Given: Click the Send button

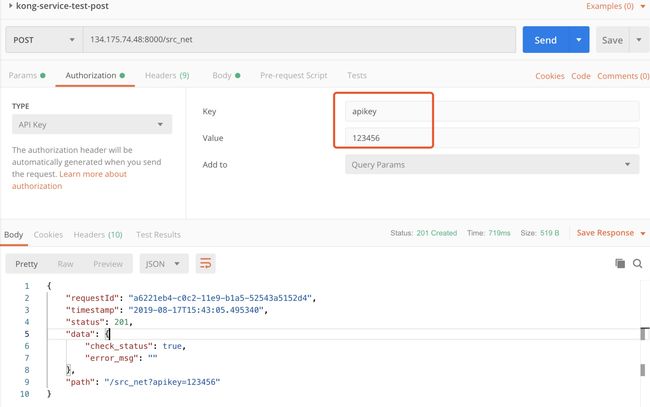Looking at the screenshot, I should 545,40.
